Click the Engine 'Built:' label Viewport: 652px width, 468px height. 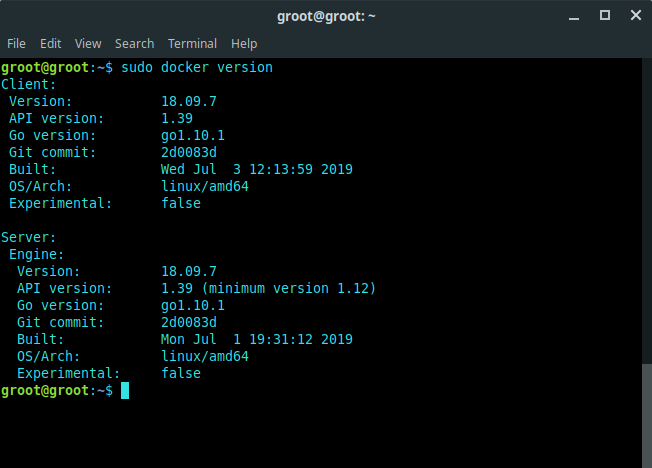pos(40,339)
